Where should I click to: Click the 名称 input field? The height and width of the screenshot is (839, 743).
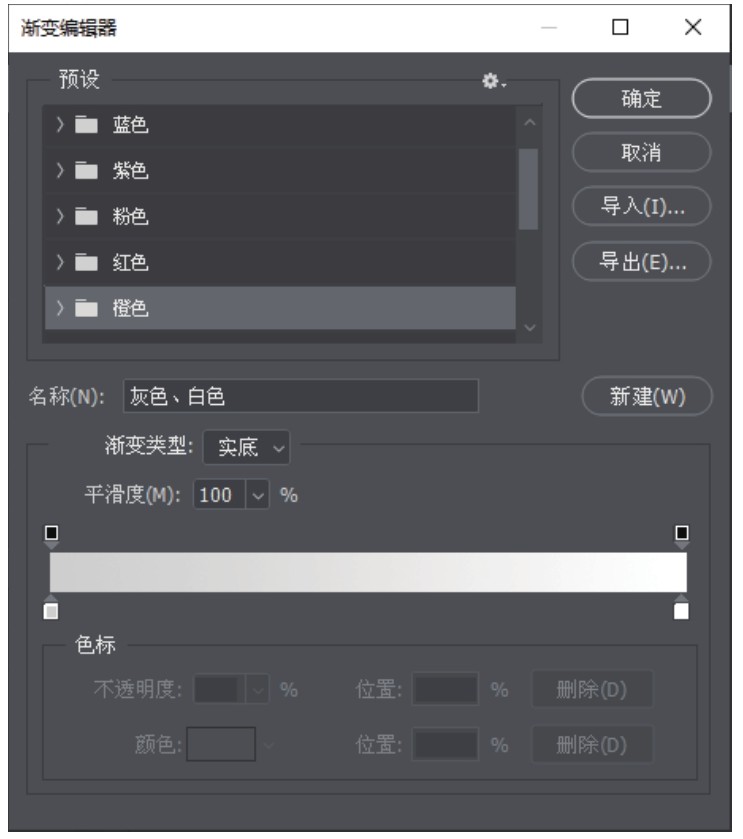point(301,396)
